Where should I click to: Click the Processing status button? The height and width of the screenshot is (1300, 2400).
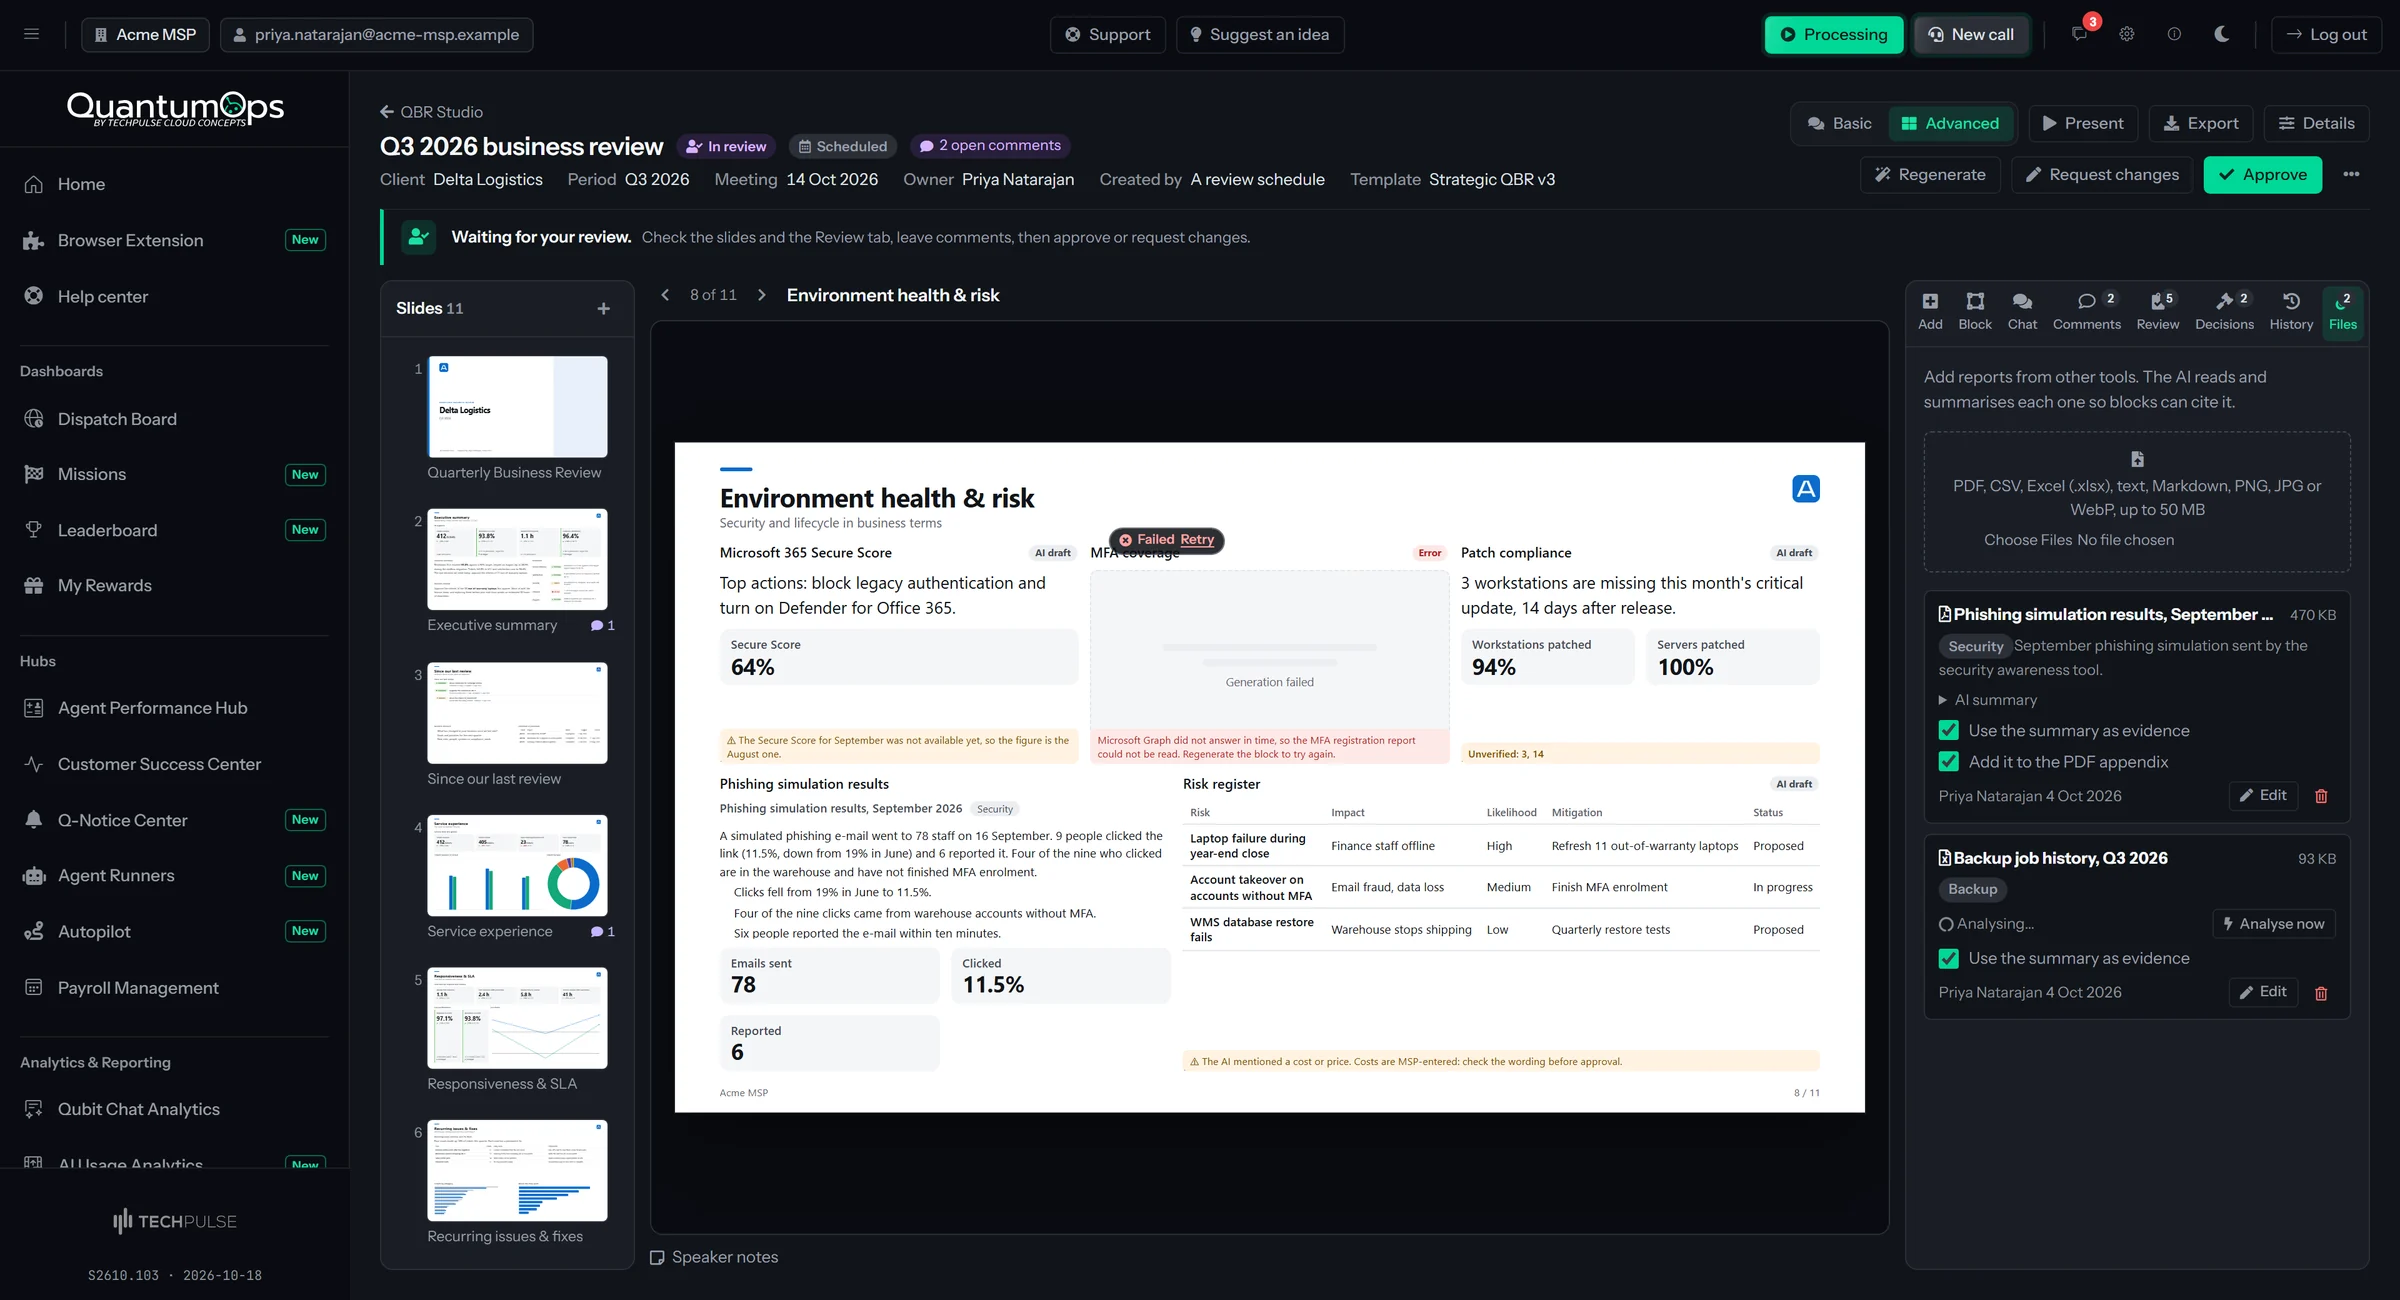[x=1834, y=35]
